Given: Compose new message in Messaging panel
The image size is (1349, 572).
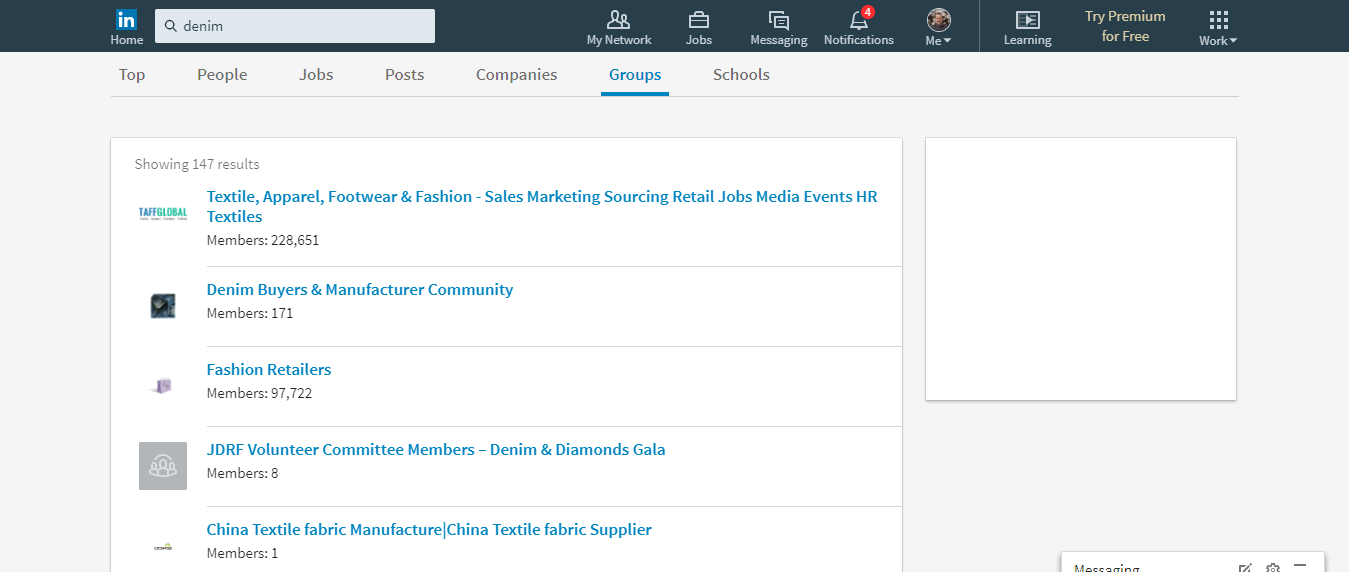Looking at the screenshot, I should (x=1244, y=568).
